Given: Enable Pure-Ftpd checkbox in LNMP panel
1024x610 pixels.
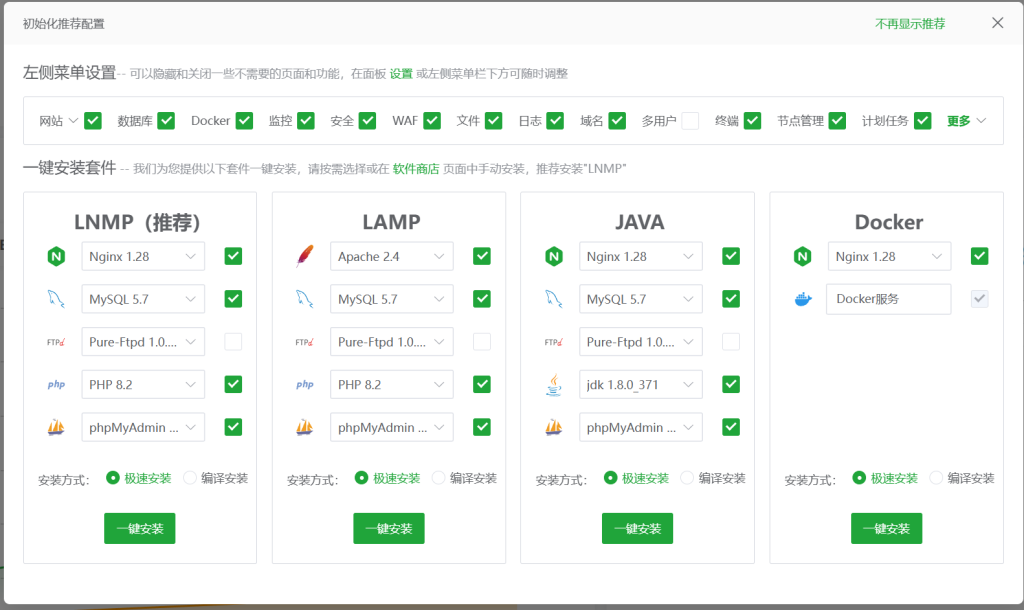Looking at the screenshot, I should (x=233, y=342).
